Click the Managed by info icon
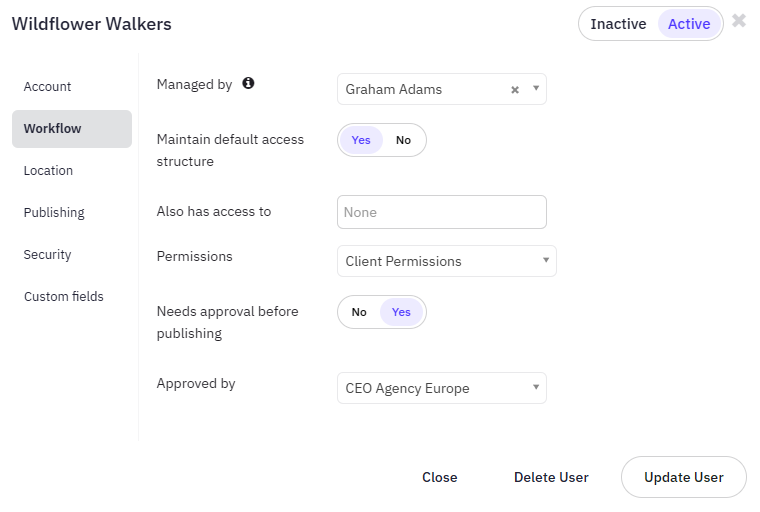Image resolution: width=760 pixels, height=512 pixels. coord(248,83)
